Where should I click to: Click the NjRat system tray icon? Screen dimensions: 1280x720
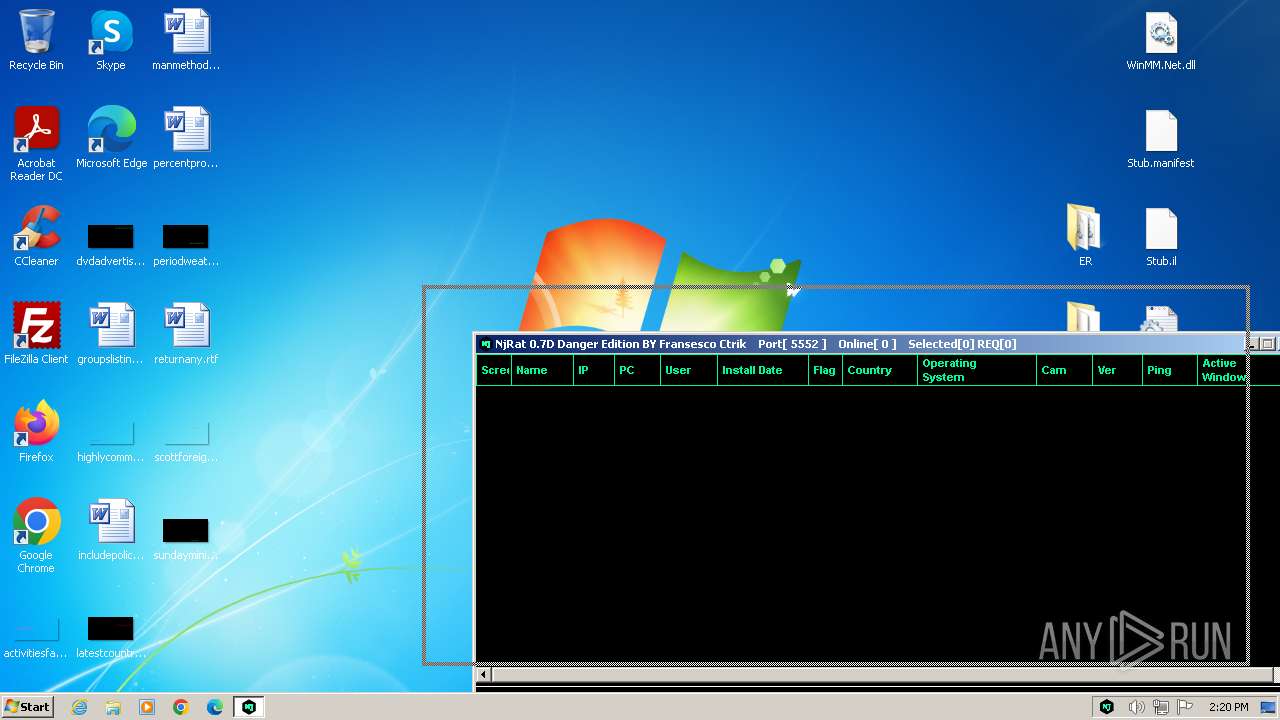1107,707
